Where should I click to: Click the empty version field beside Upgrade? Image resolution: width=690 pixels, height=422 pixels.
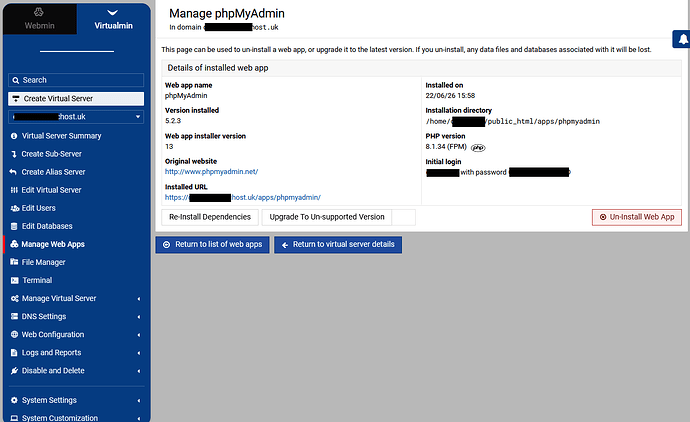pos(404,217)
